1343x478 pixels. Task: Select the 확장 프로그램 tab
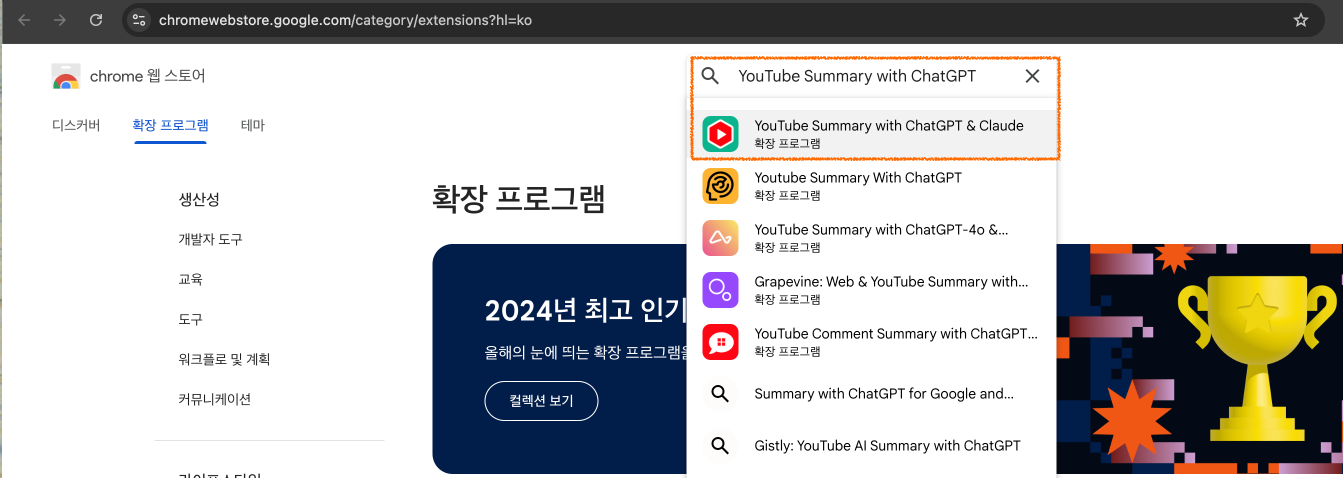coord(170,125)
